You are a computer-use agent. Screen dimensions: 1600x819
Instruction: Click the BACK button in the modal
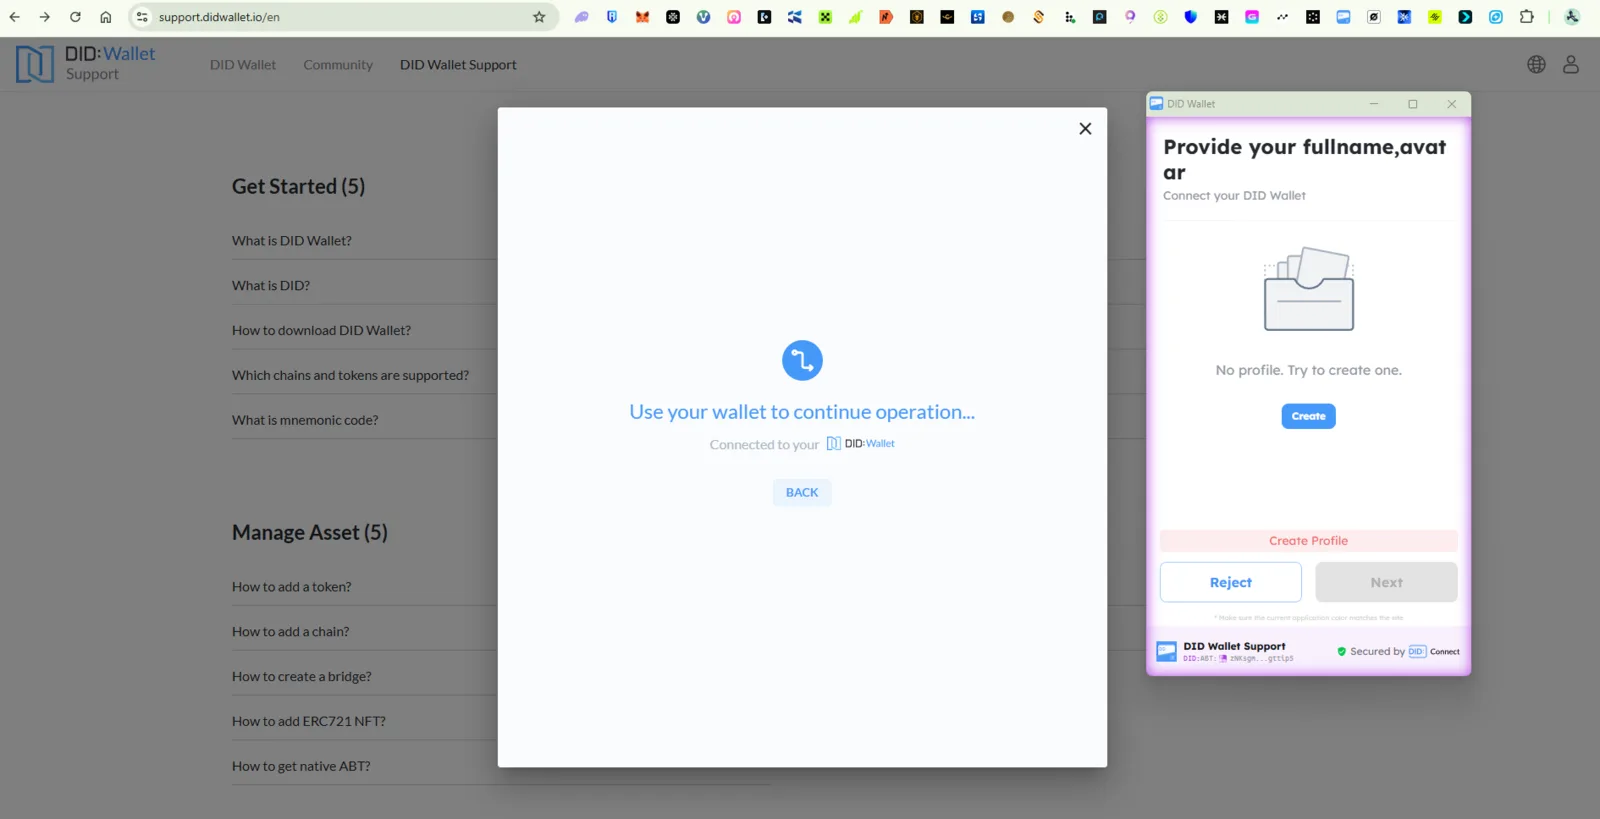802,493
